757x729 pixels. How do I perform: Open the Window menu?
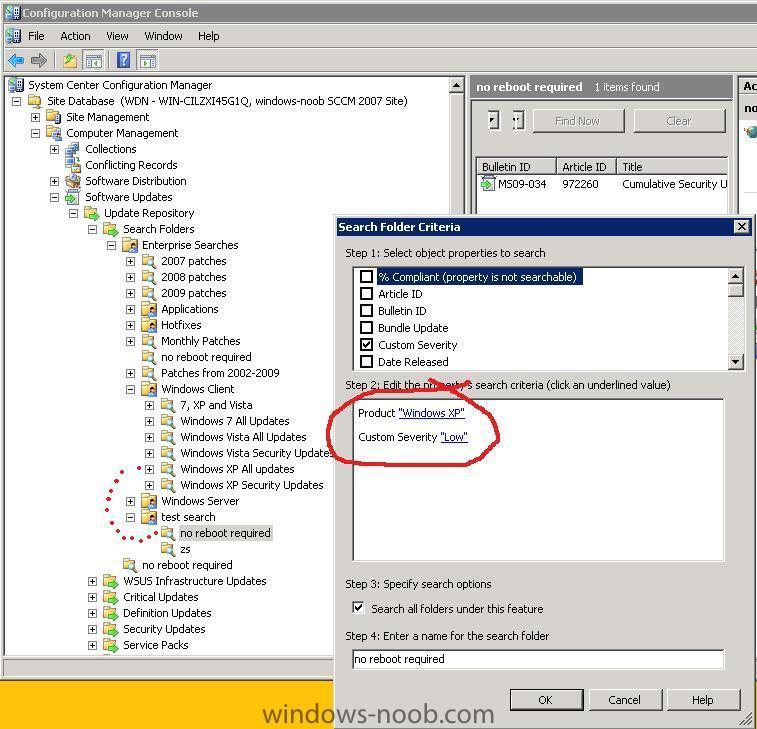pyautogui.click(x=163, y=36)
